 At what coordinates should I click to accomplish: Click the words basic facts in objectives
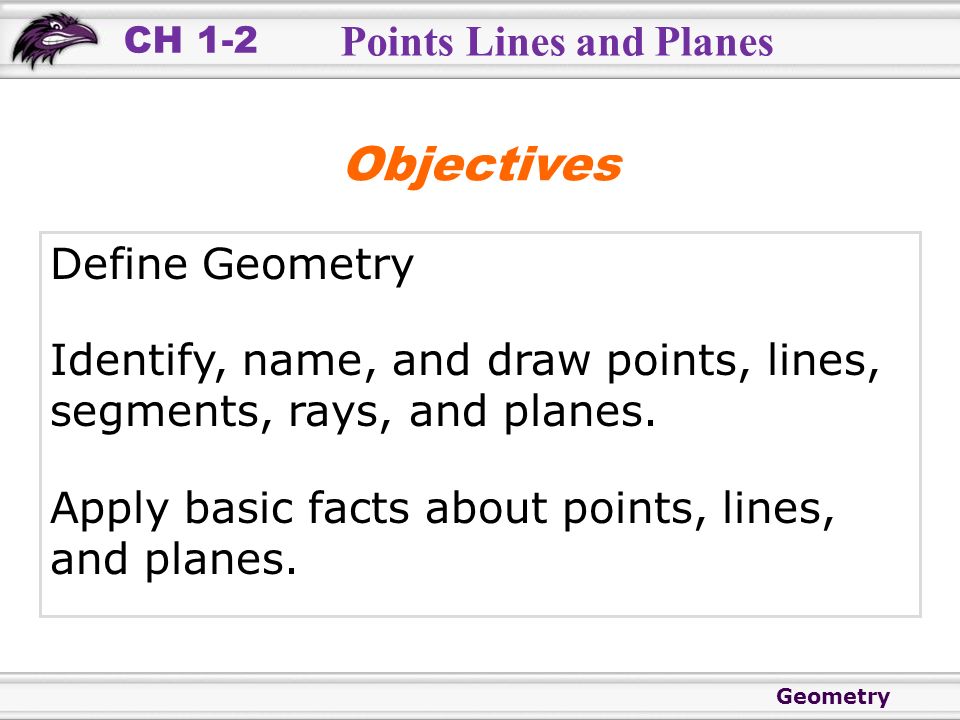[x=297, y=508]
